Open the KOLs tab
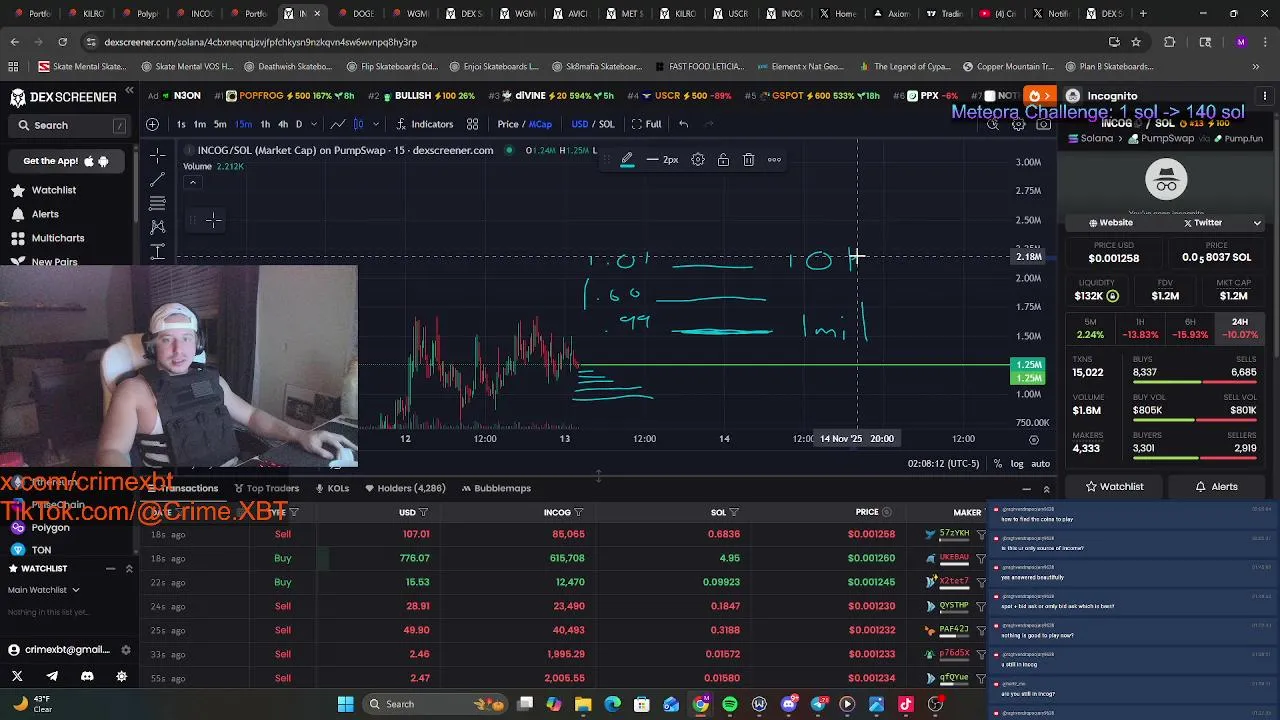The height and width of the screenshot is (720, 1280). click(331, 488)
